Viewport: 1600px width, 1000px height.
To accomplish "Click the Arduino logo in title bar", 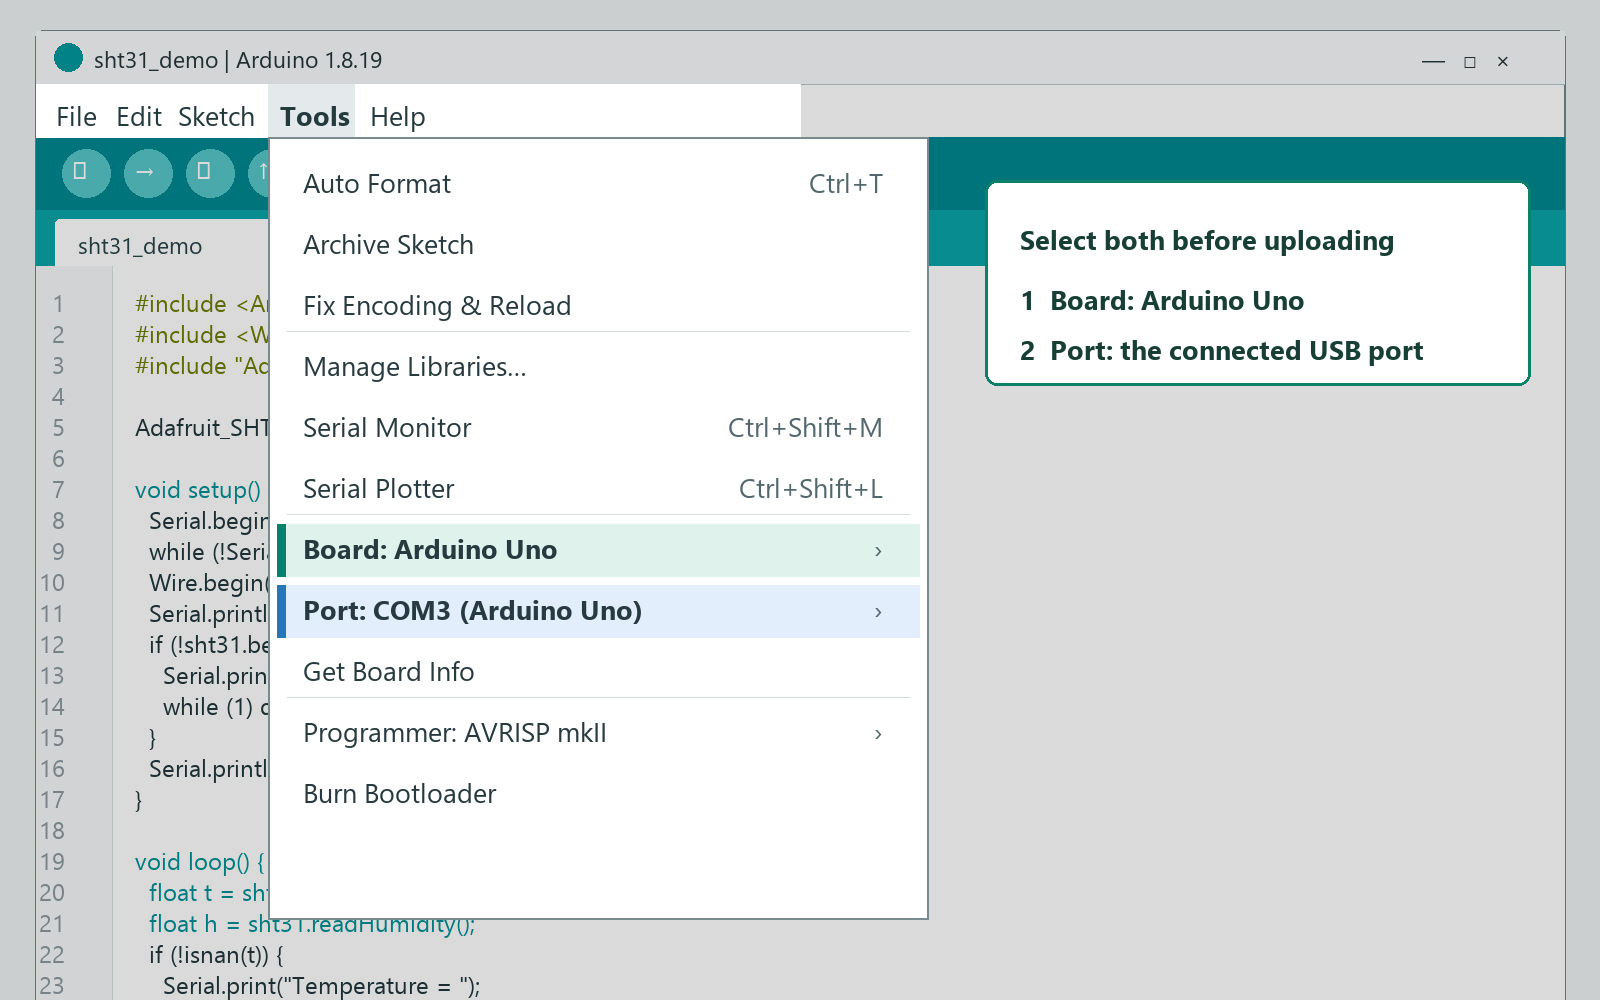I will pos(68,58).
